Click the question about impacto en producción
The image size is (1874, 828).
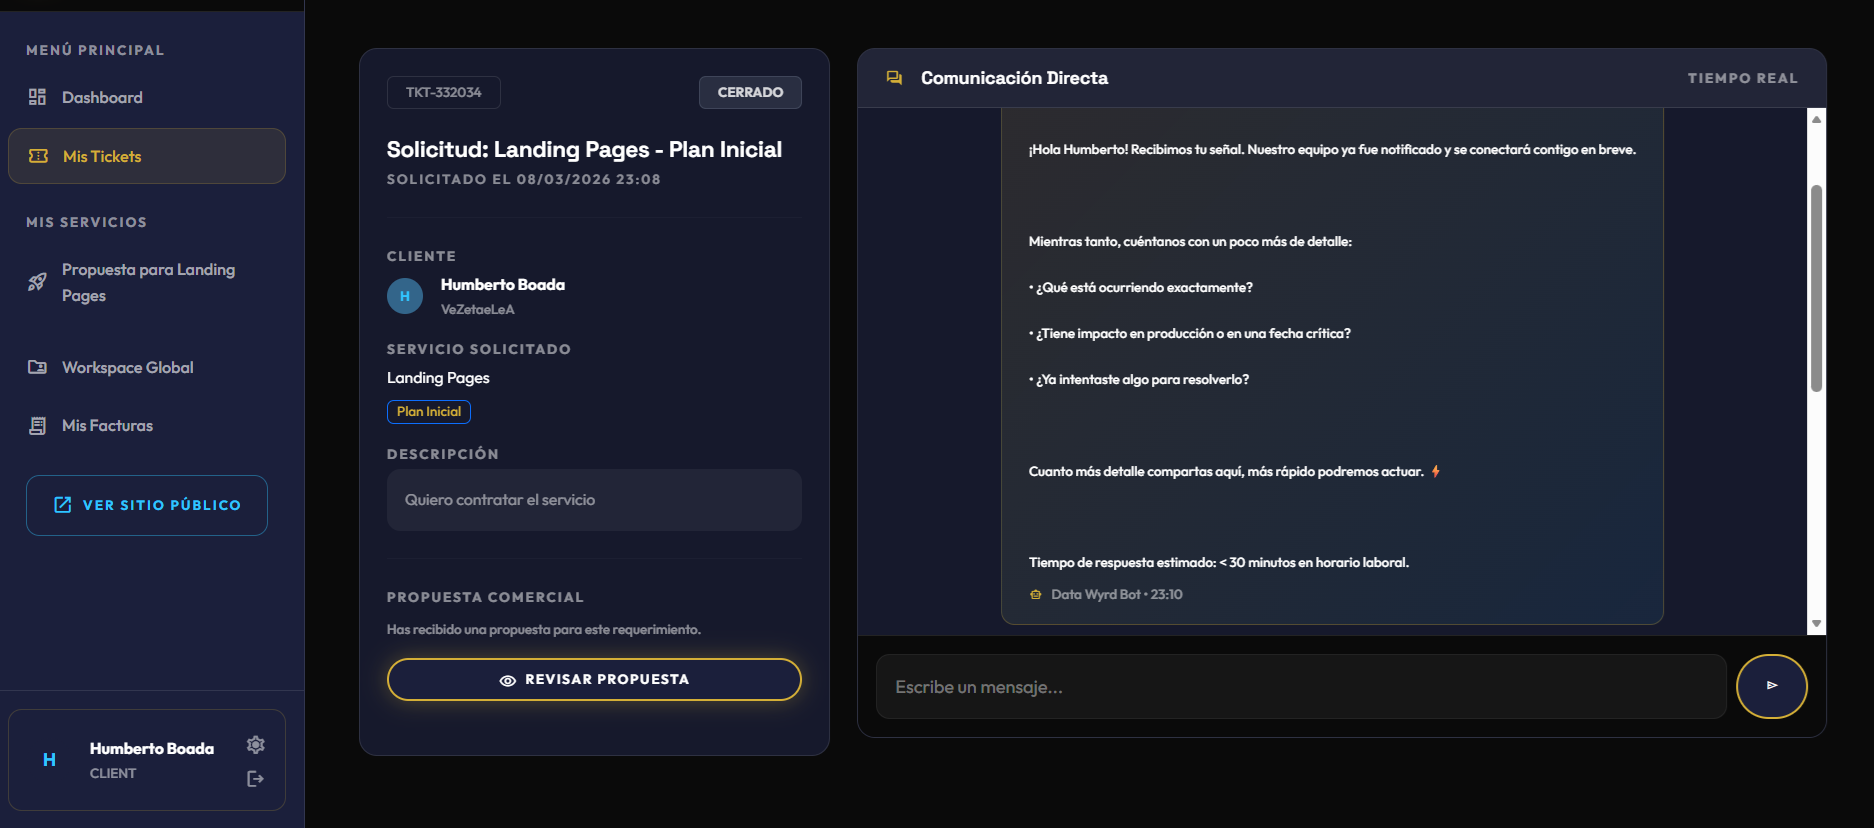tap(1190, 333)
